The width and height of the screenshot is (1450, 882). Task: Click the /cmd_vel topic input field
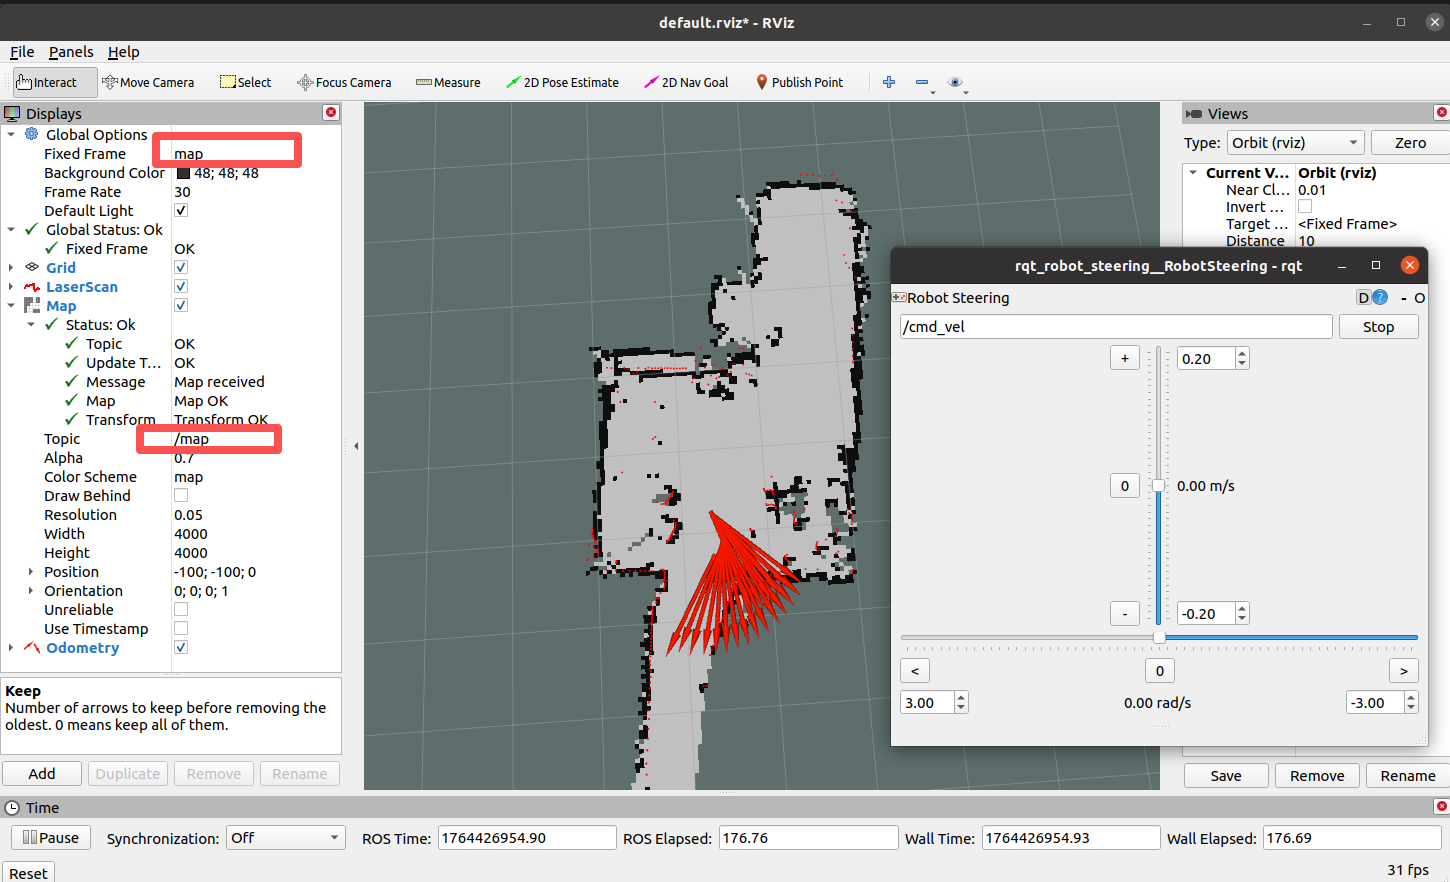[x=1115, y=327]
